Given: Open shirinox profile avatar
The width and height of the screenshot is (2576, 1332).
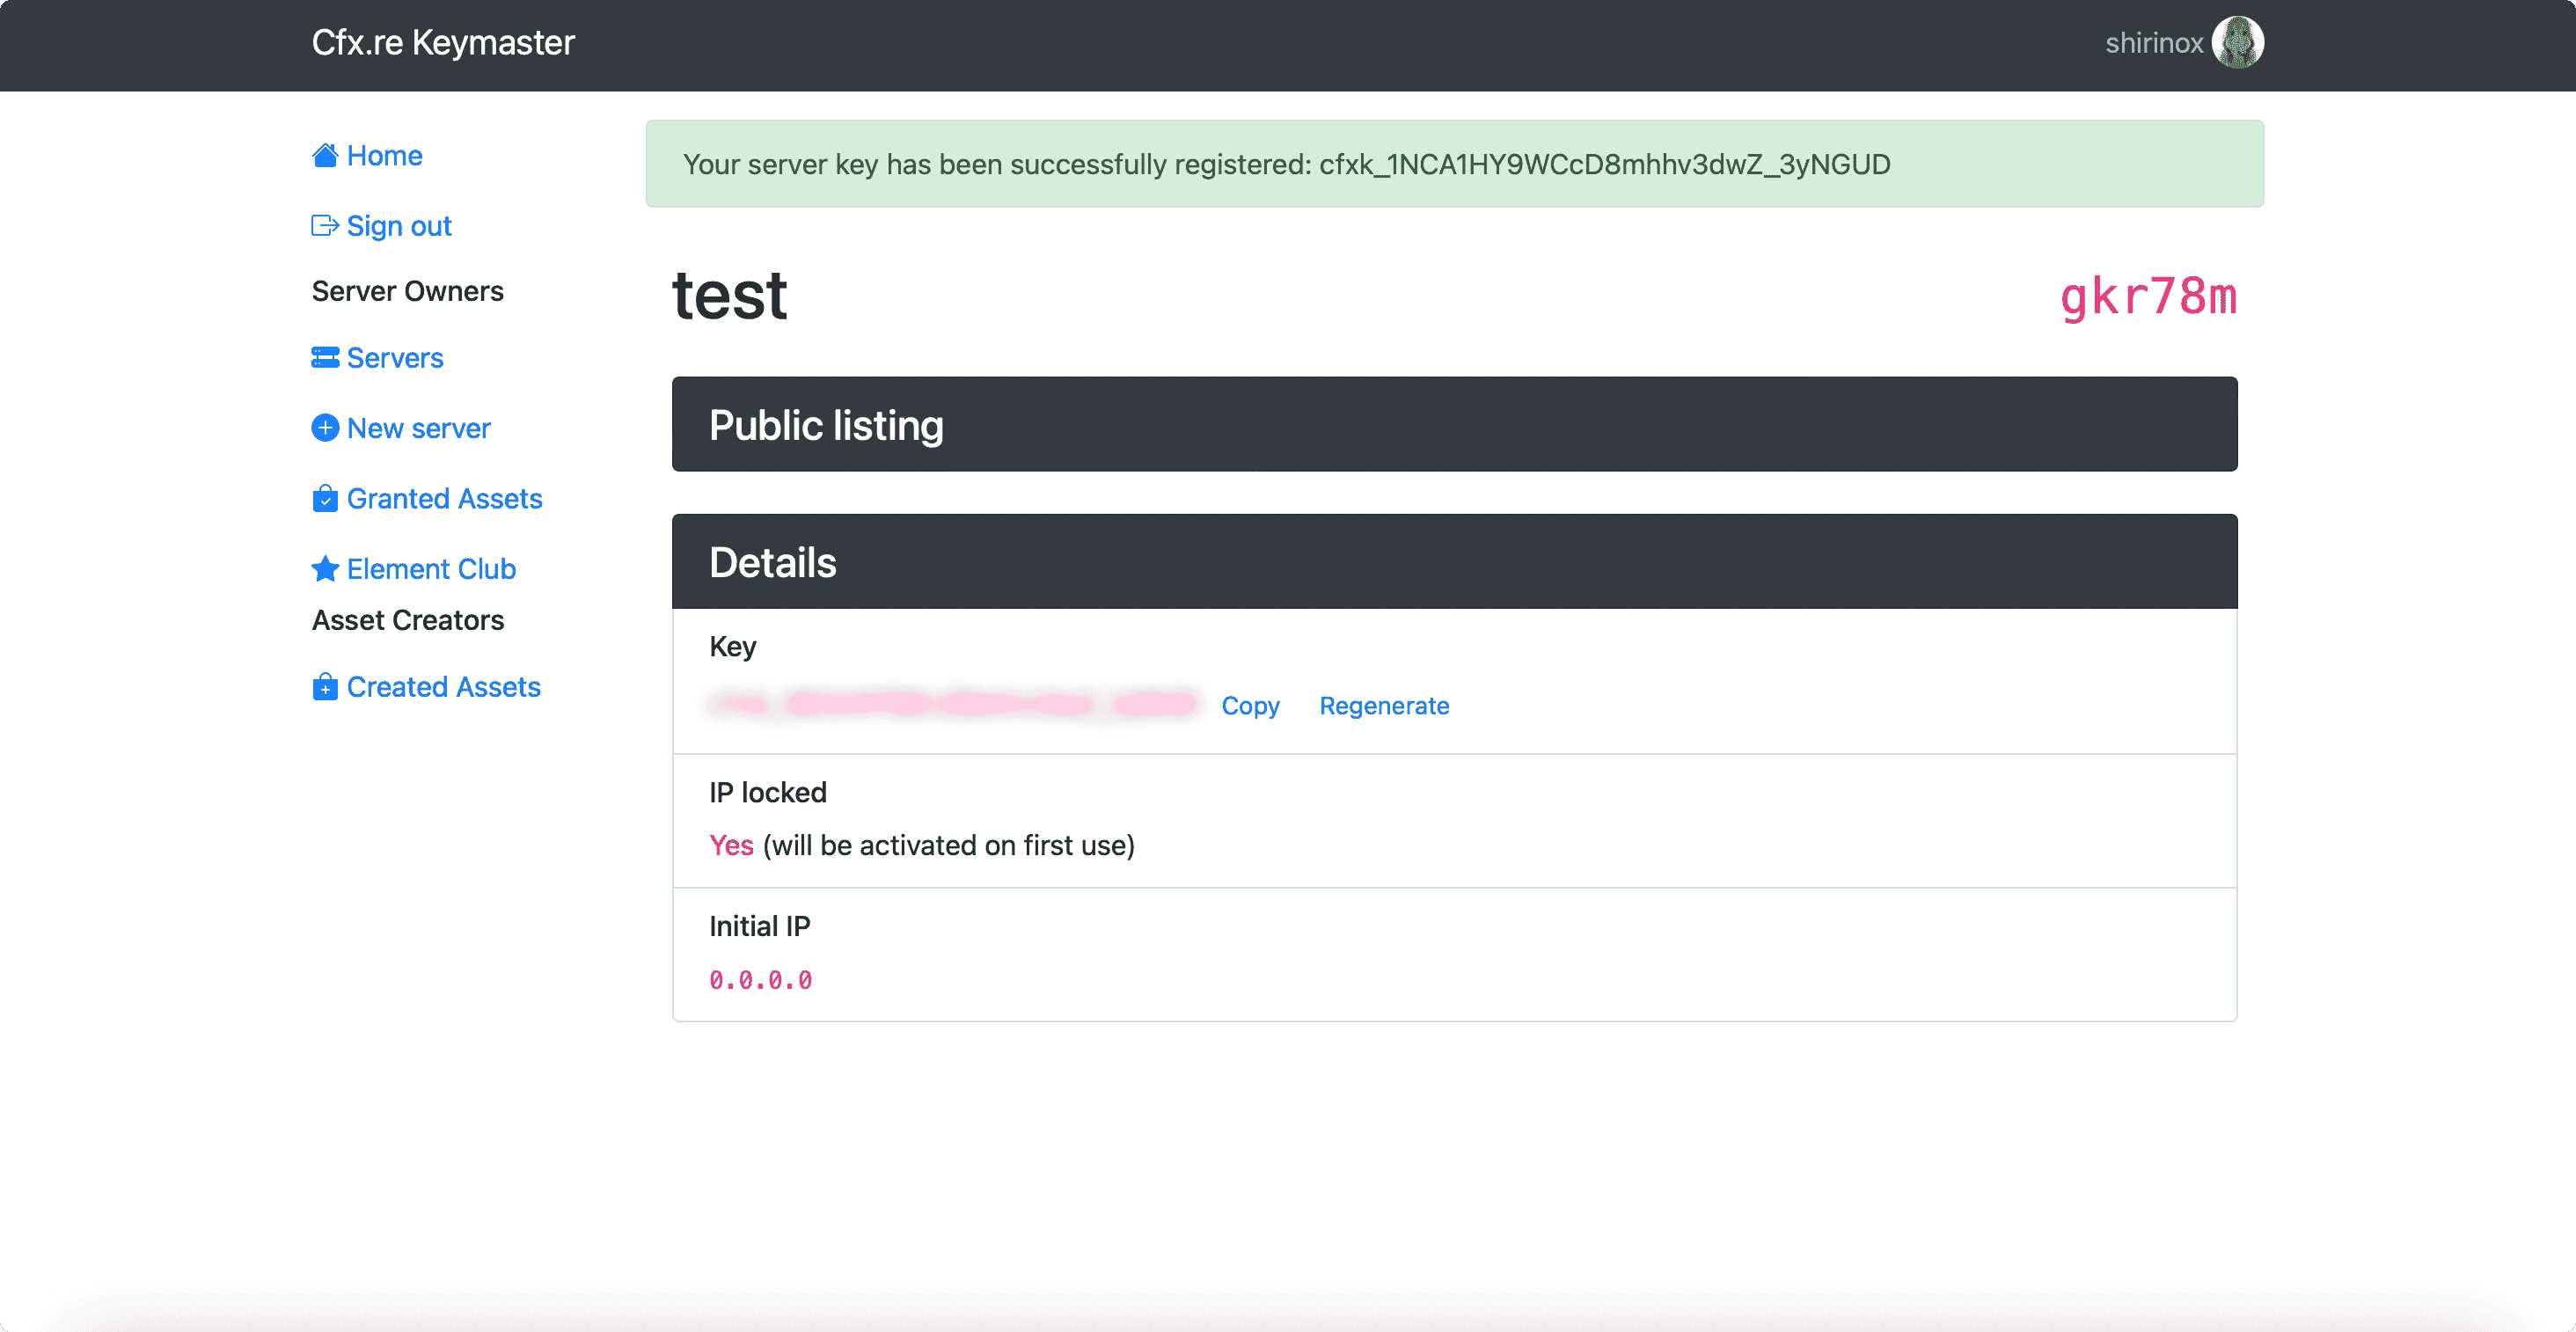Looking at the screenshot, I should (x=2237, y=43).
